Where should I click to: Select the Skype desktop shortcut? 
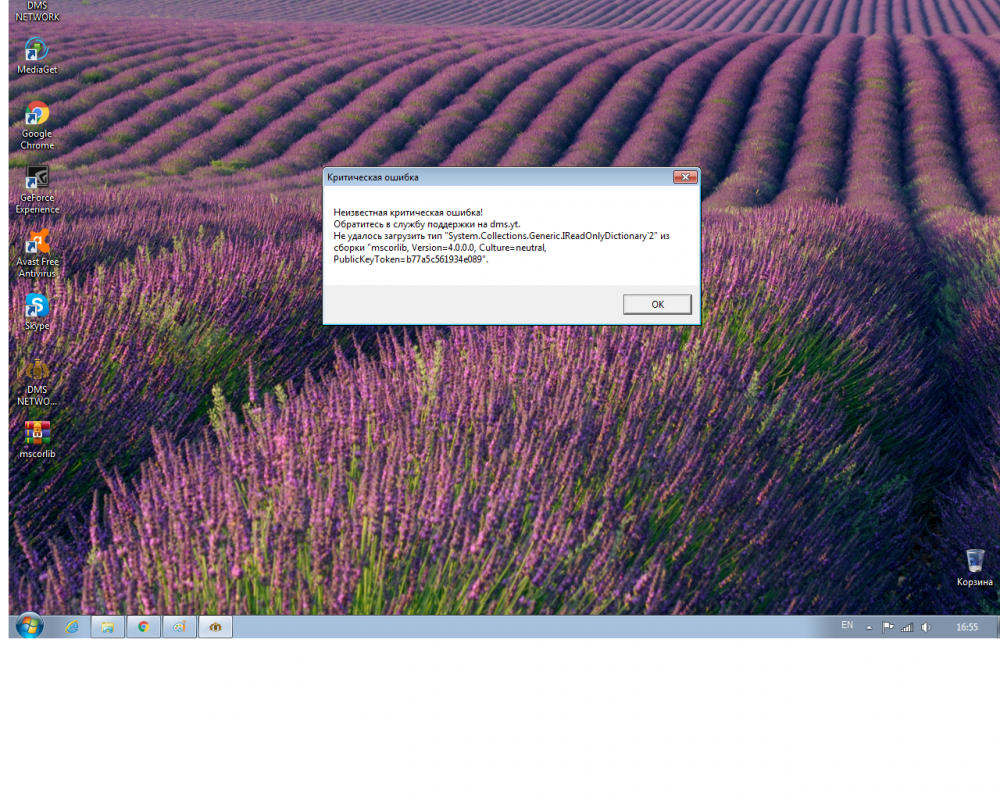[37, 306]
